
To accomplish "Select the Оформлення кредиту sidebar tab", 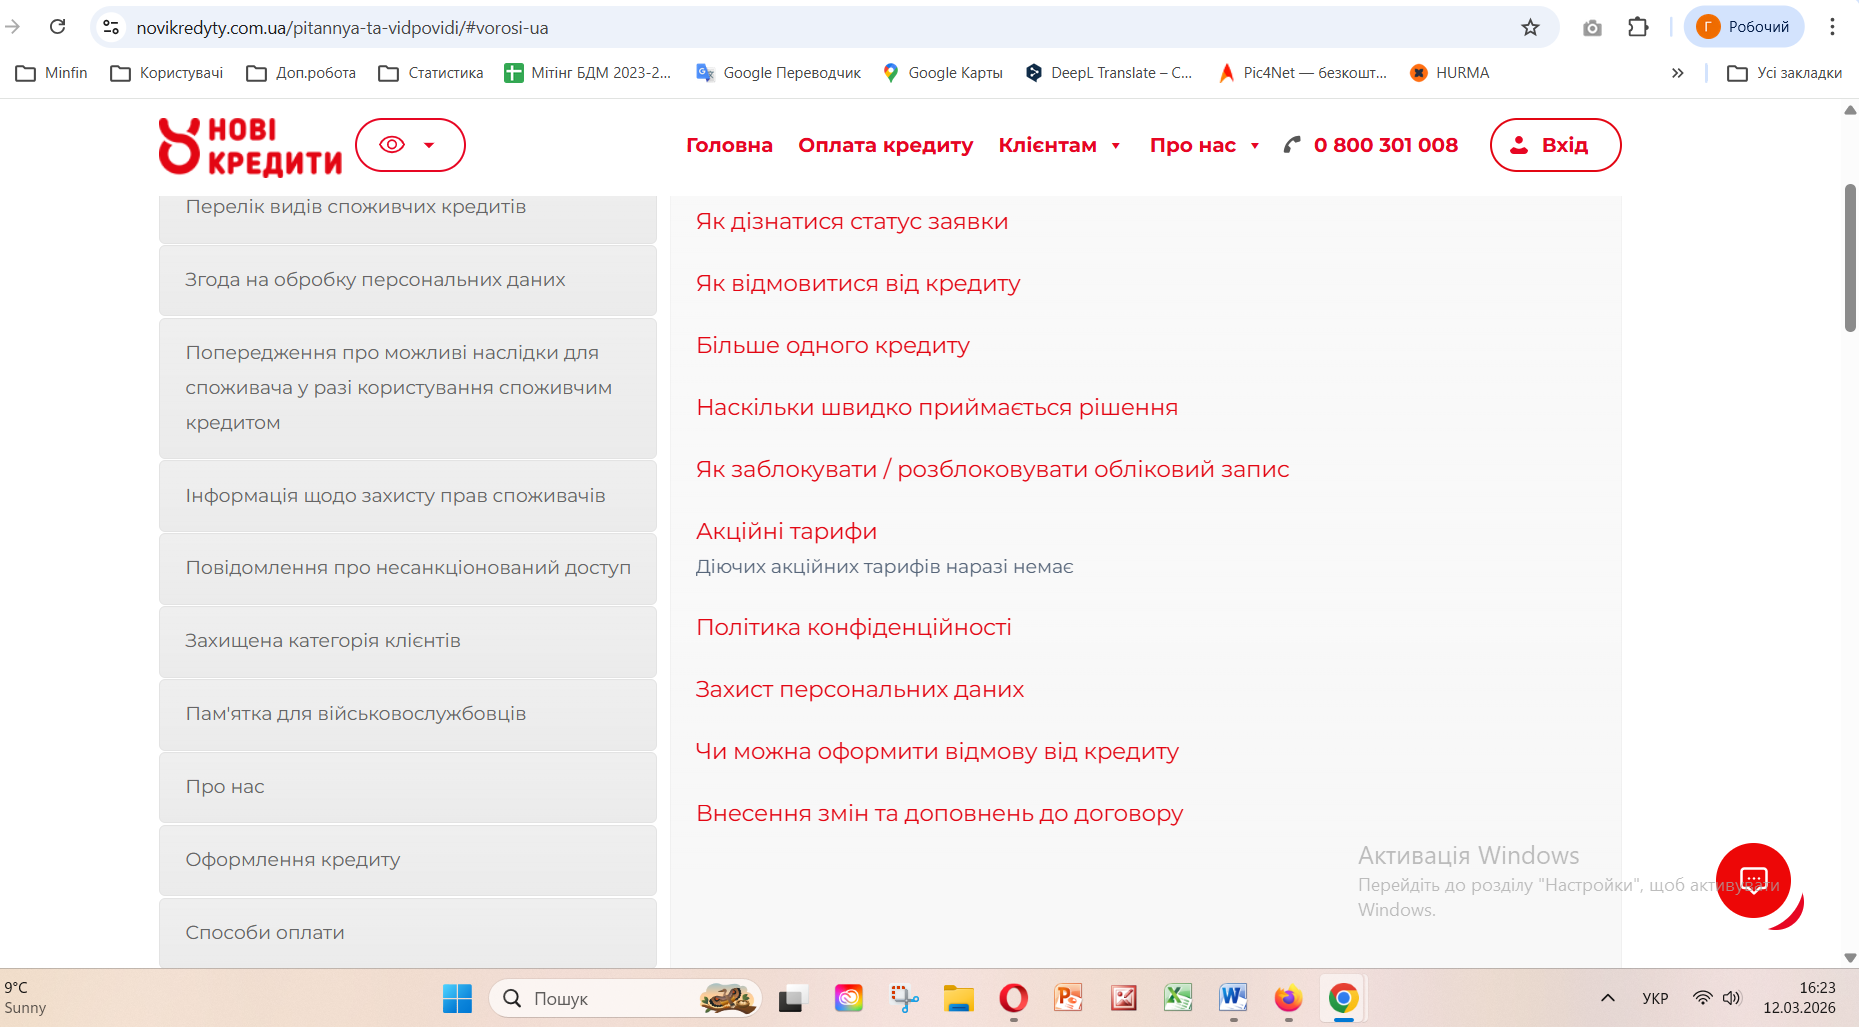I will pos(408,860).
